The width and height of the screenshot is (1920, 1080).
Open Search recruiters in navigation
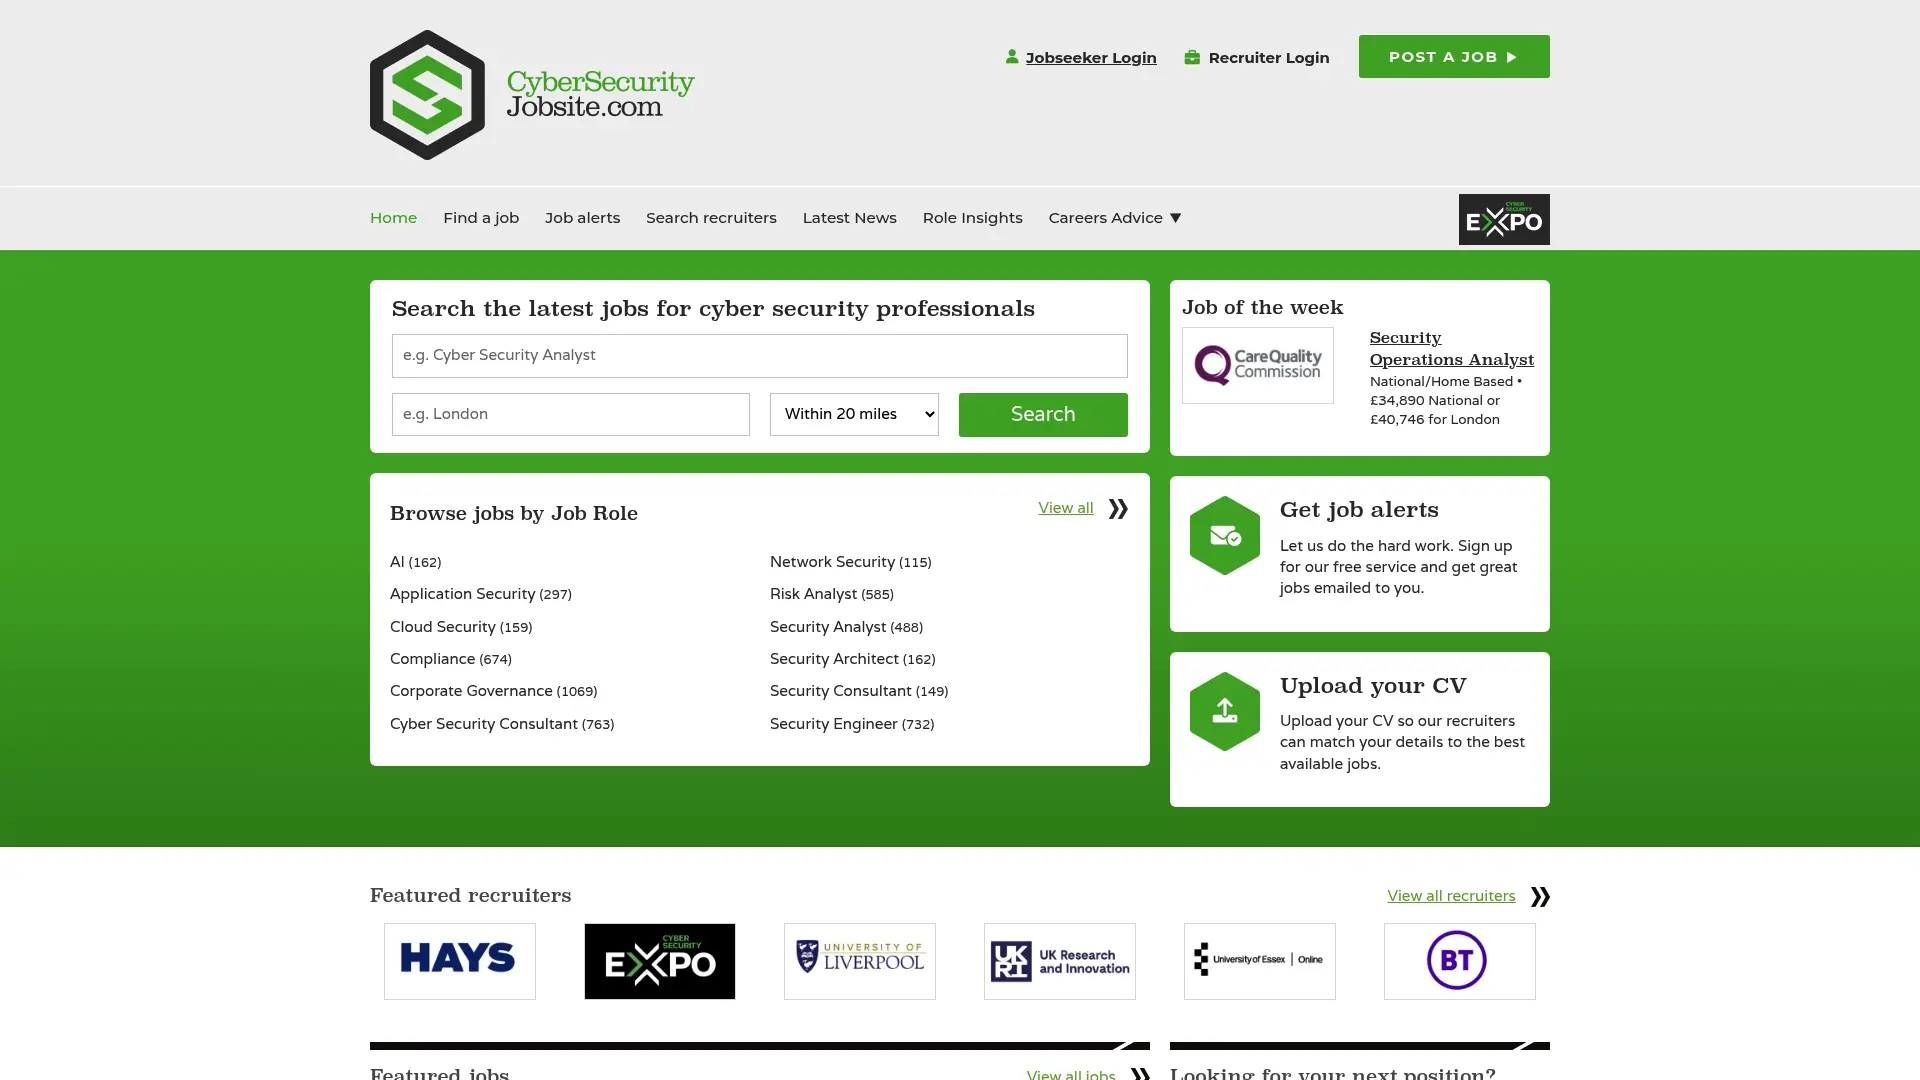(711, 218)
